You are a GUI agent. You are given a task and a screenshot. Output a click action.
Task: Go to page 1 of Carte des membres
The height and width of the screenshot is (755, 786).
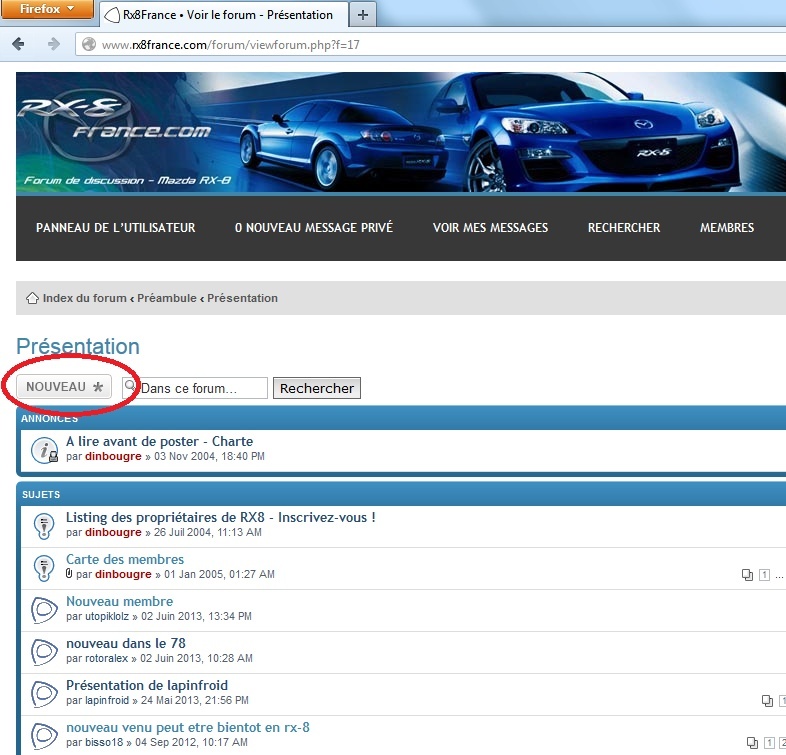(x=764, y=575)
